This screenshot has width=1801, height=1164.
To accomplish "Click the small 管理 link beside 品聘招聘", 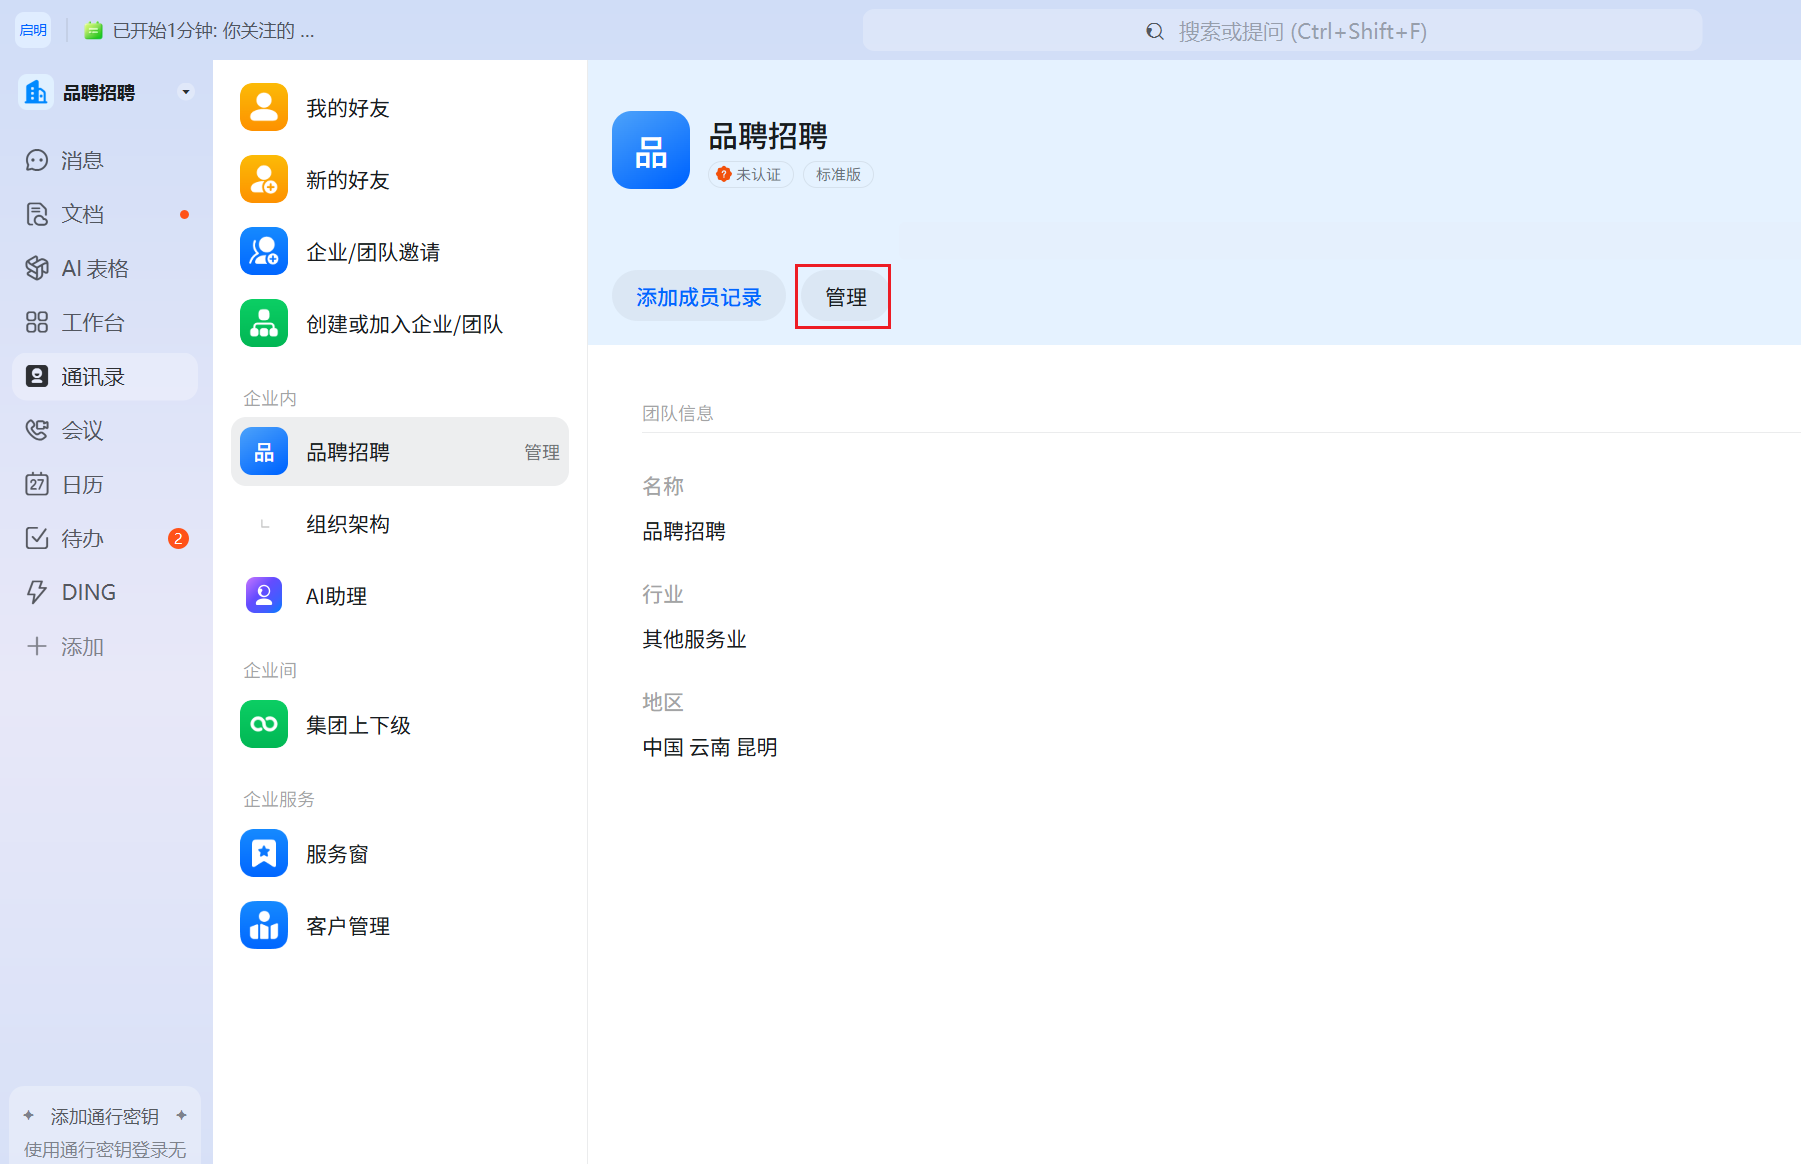I will click(x=541, y=453).
